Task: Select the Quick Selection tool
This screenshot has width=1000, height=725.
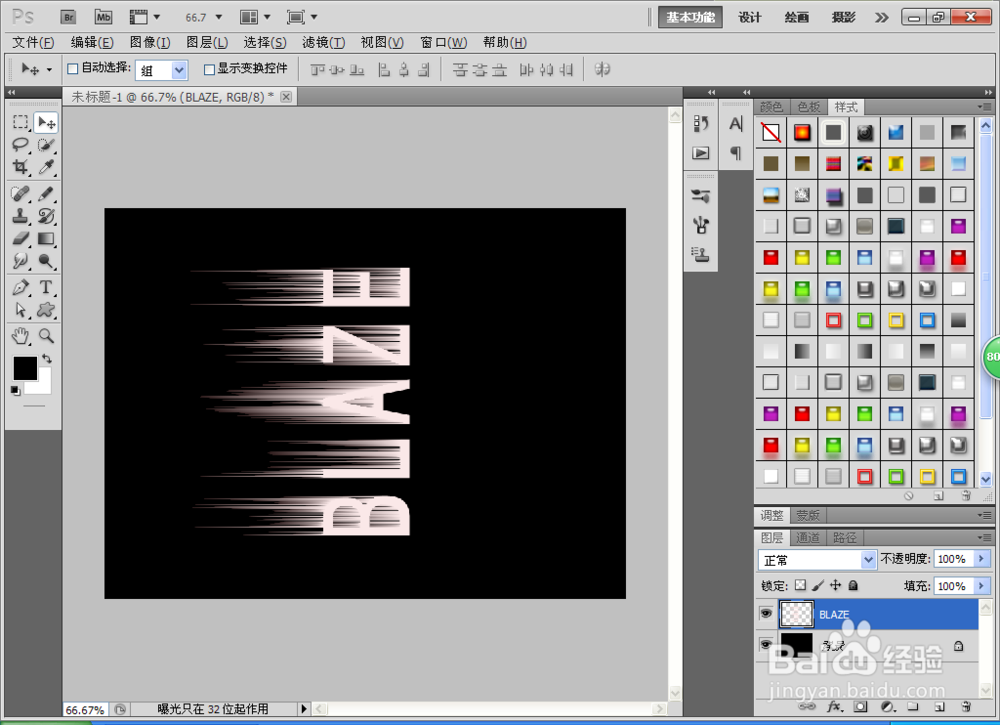Action: (x=46, y=145)
